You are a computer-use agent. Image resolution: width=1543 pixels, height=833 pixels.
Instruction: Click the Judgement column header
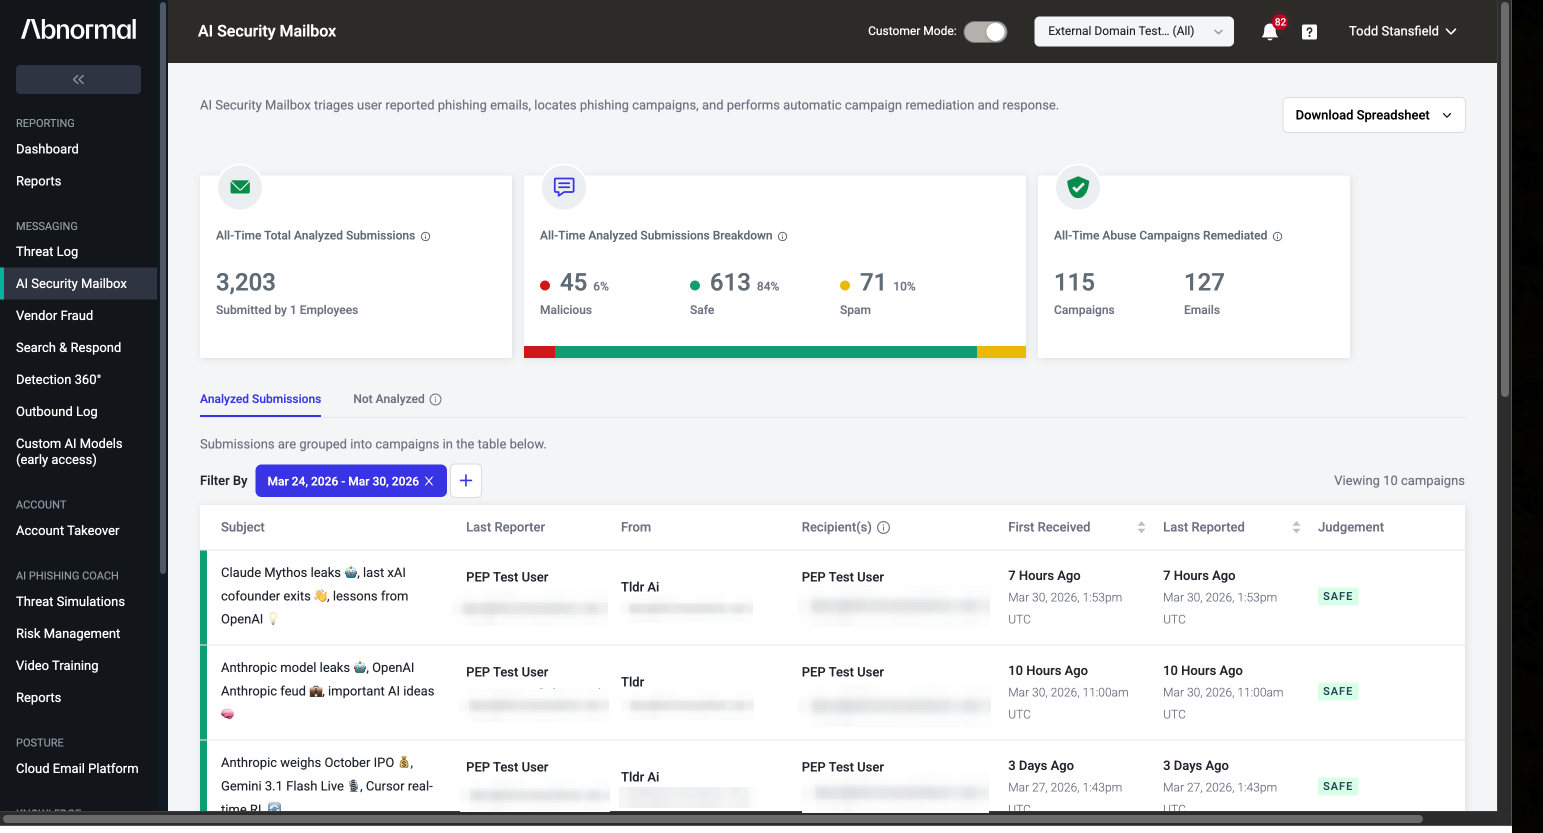[x=1351, y=528]
